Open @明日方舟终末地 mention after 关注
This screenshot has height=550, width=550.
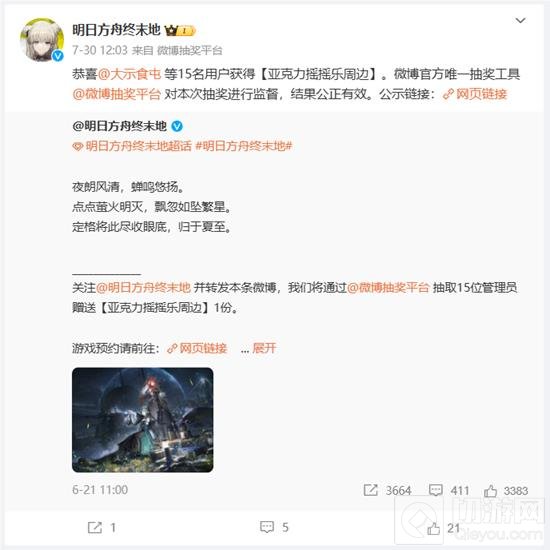(x=143, y=288)
